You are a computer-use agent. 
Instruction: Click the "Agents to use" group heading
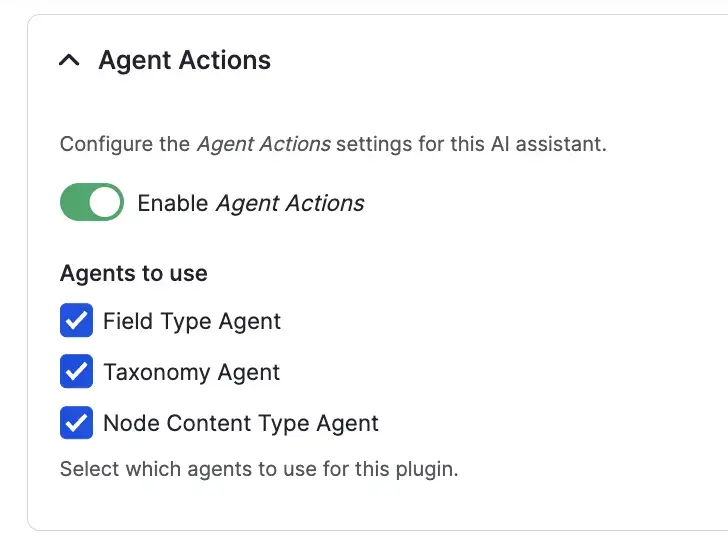pyautogui.click(x=134, y=273)
